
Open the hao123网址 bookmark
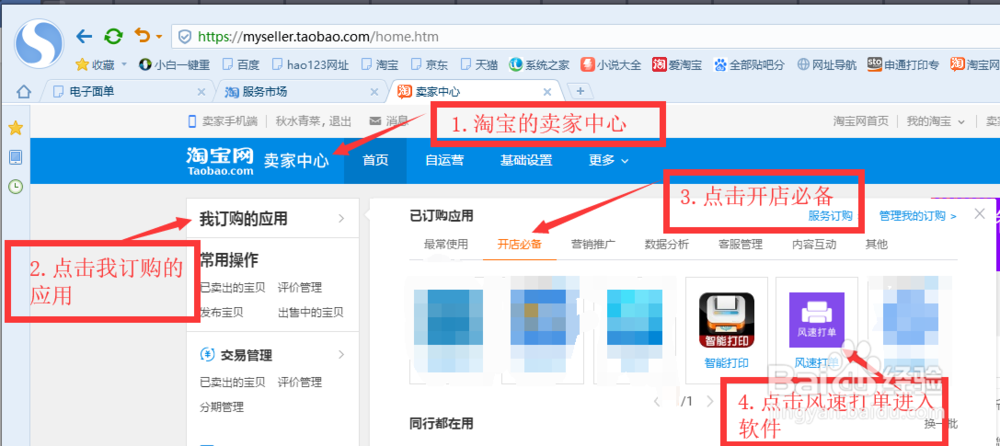pos(310,64)
